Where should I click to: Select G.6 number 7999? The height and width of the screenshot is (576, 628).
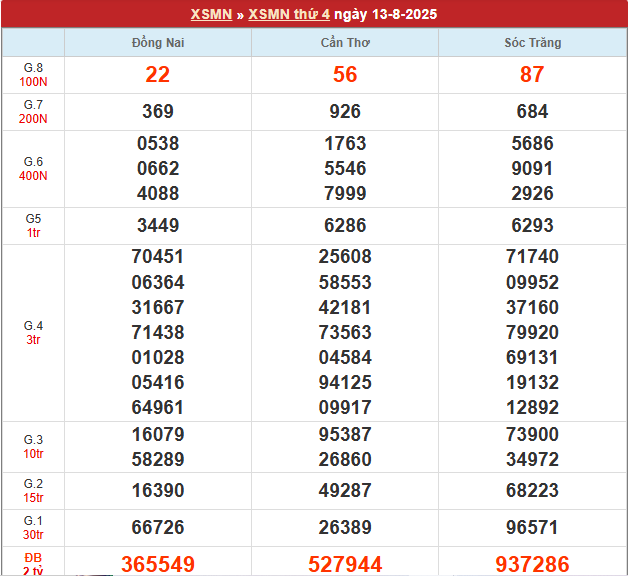345,193
